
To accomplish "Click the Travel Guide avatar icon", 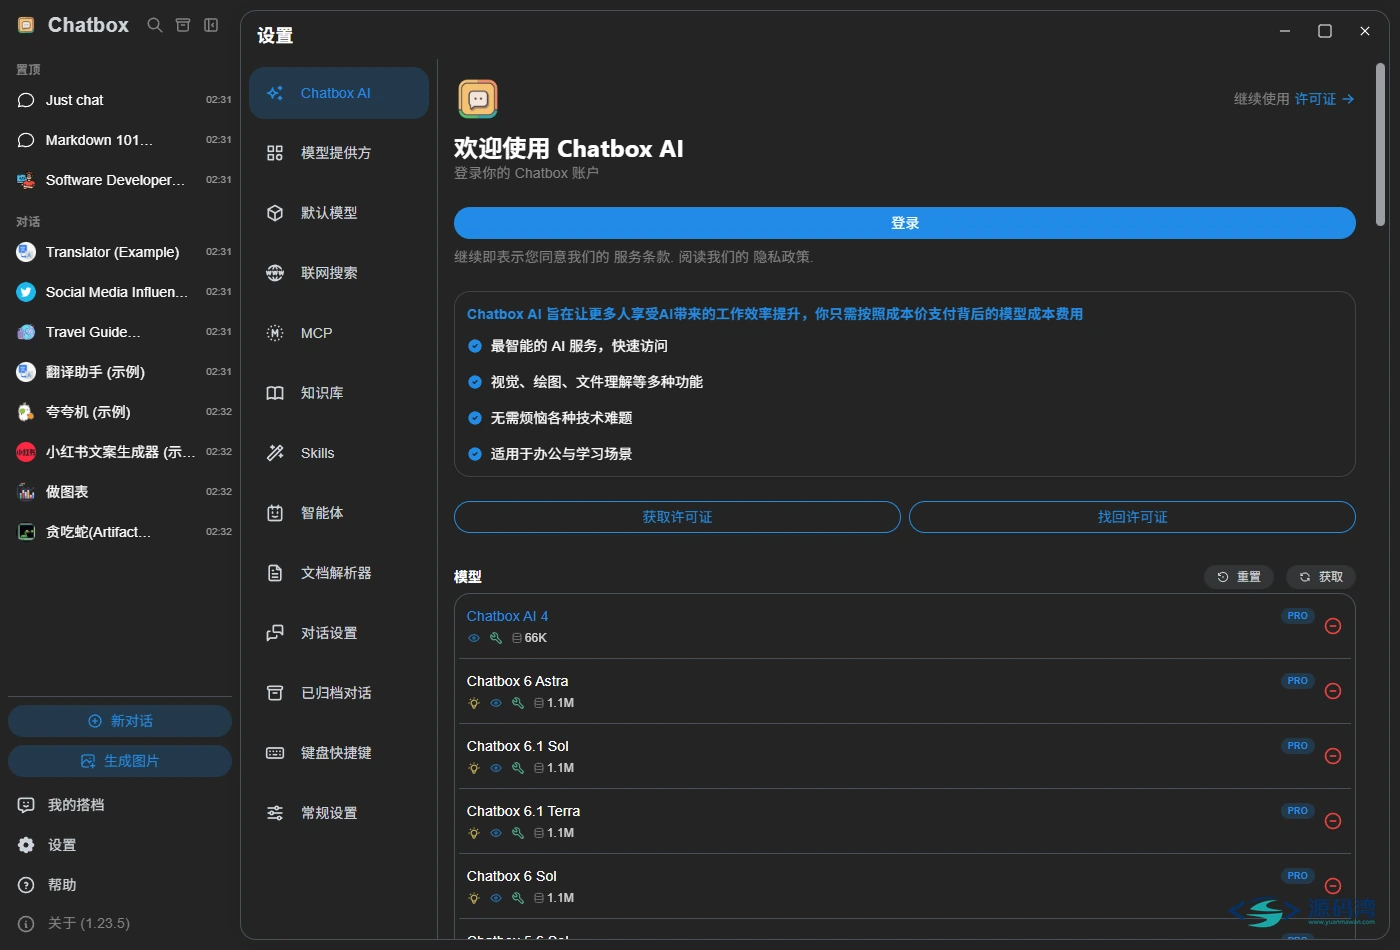I will tap(26, 332).
